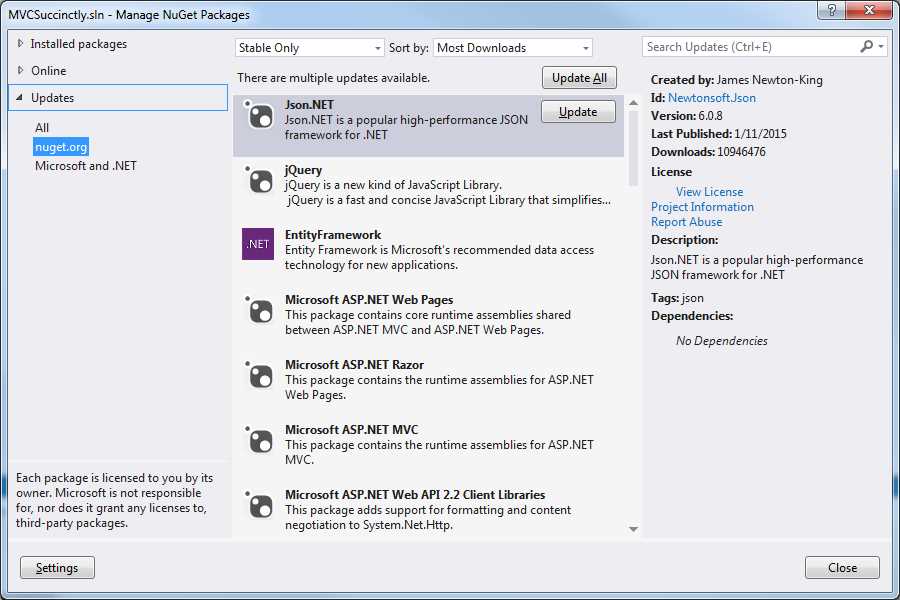Viewport: 900px width, 600px height.
Task: Click the 'No Dependencies' text
Action: pos(721,341)
